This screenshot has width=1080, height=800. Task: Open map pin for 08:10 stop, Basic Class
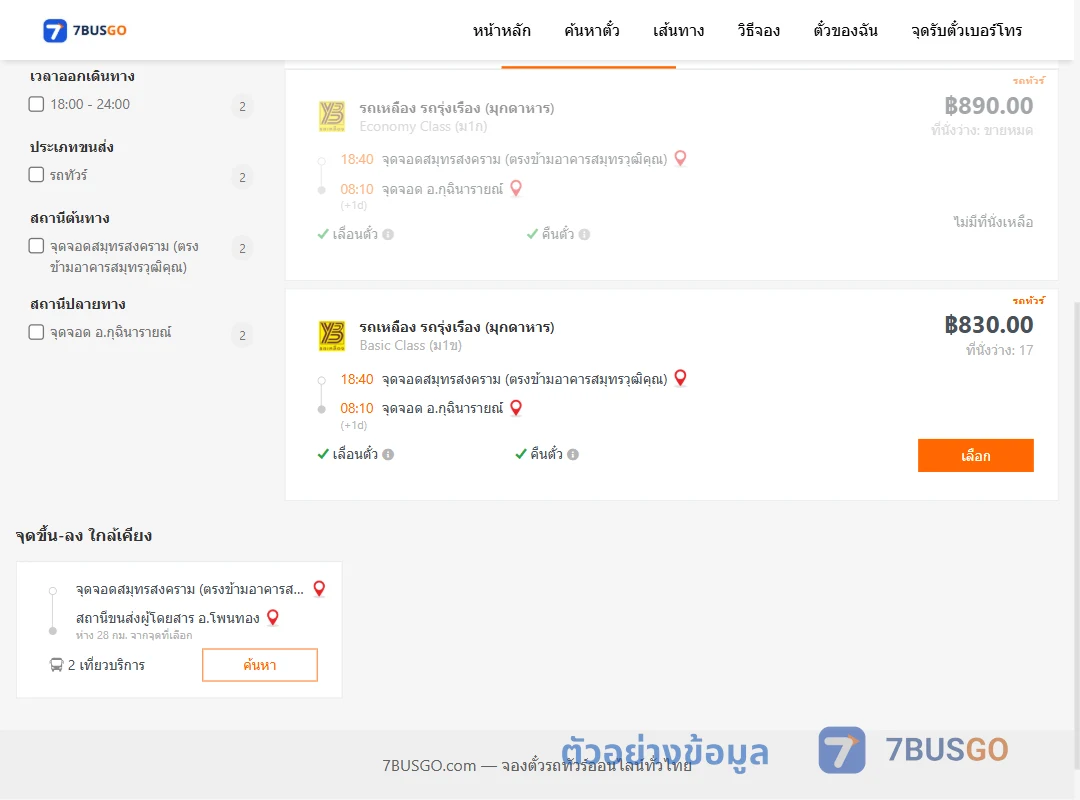pyautogui.click(x=516, y=408)
